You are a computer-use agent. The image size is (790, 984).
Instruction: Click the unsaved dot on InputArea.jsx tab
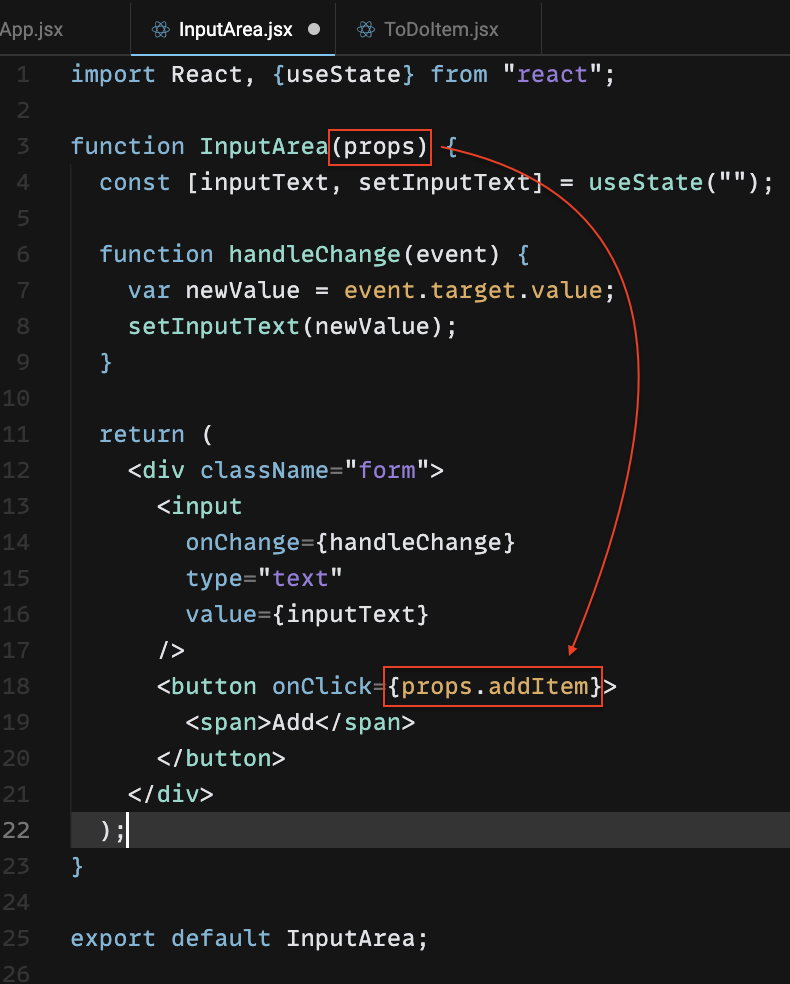(x=314, y=29)
